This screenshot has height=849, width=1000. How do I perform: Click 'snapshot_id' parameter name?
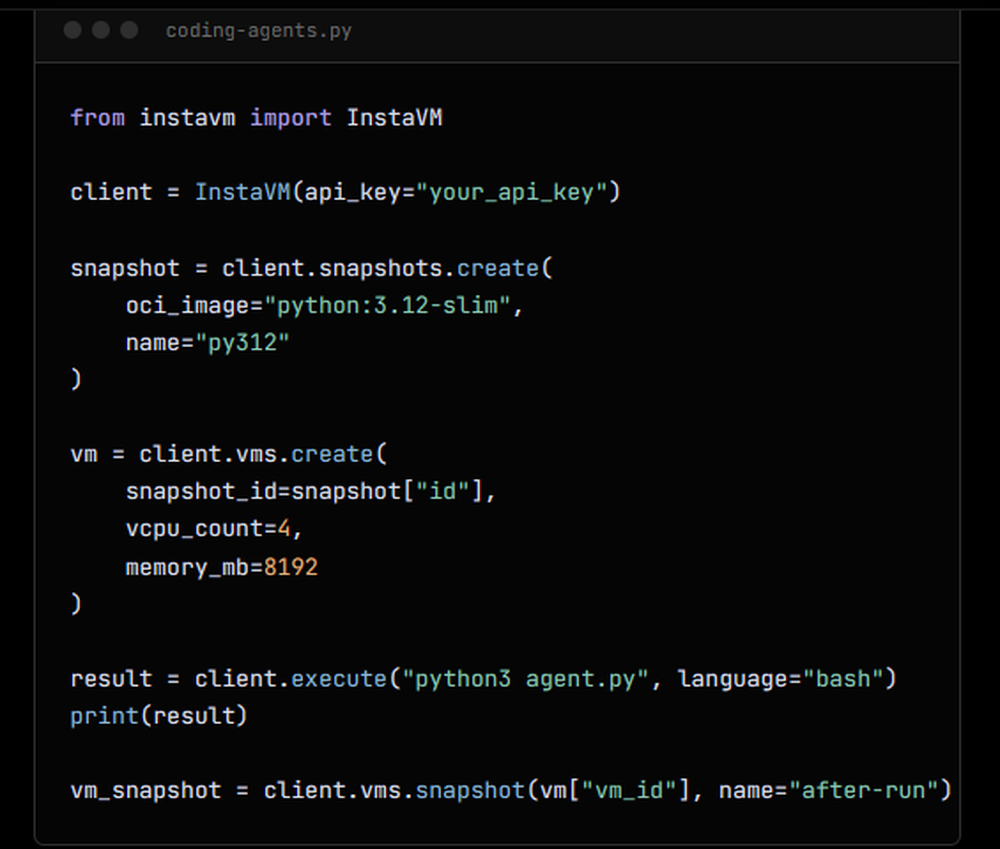[x=201, y=491]
